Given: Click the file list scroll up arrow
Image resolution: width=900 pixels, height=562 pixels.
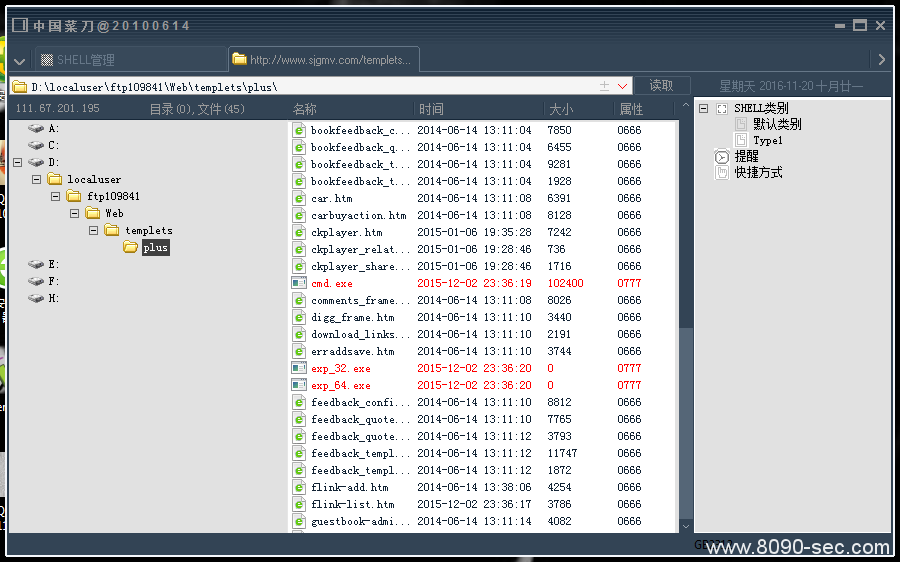Looking at the screenshot, I should pyautogui.click(x=685, y=106).
